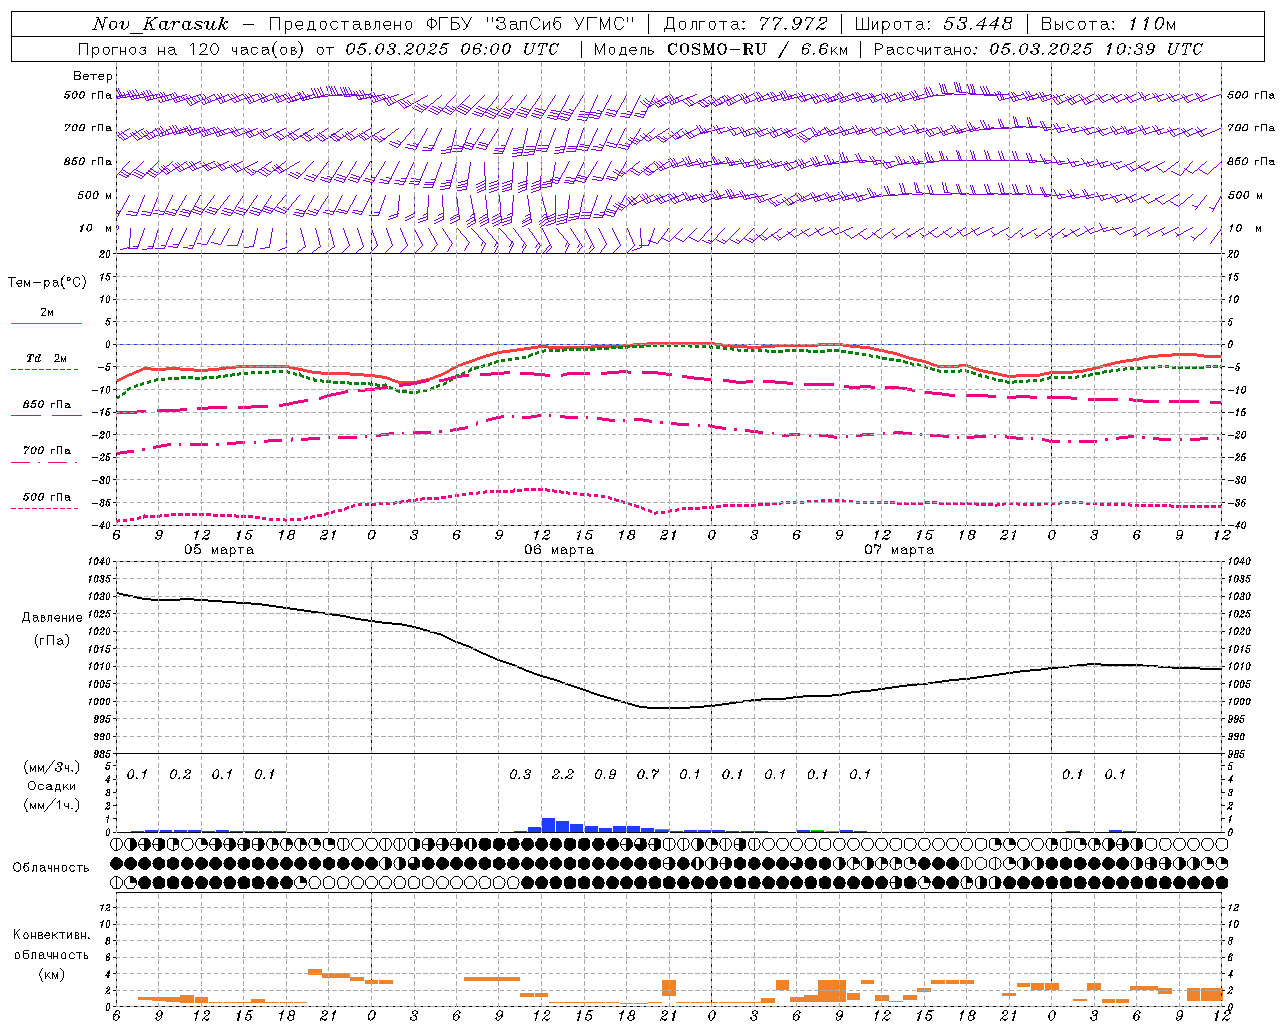1280x1024 pixels.
Task: Click the (мм/3ч.) precipitation unit label
Action: click(52, 767)
